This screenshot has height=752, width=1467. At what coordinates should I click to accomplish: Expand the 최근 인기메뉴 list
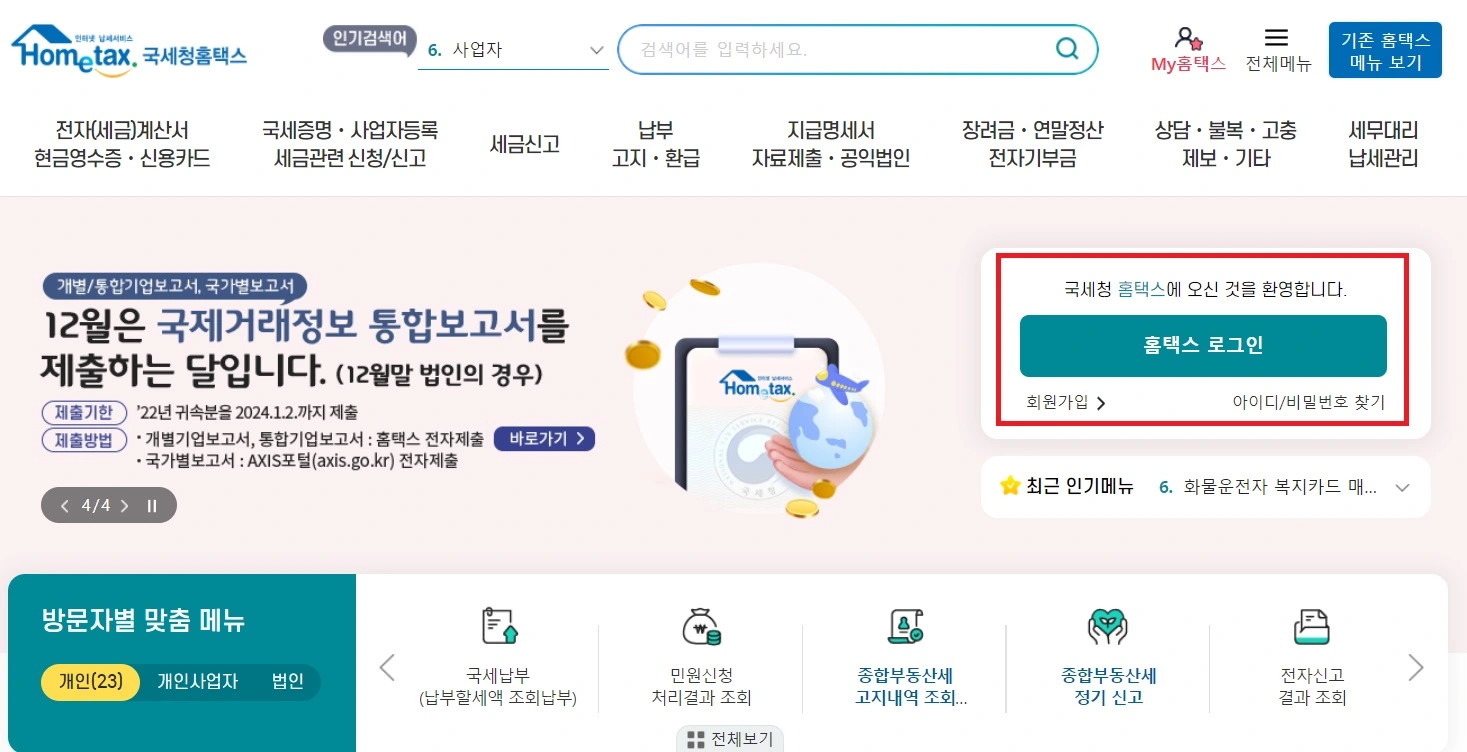1403,487
